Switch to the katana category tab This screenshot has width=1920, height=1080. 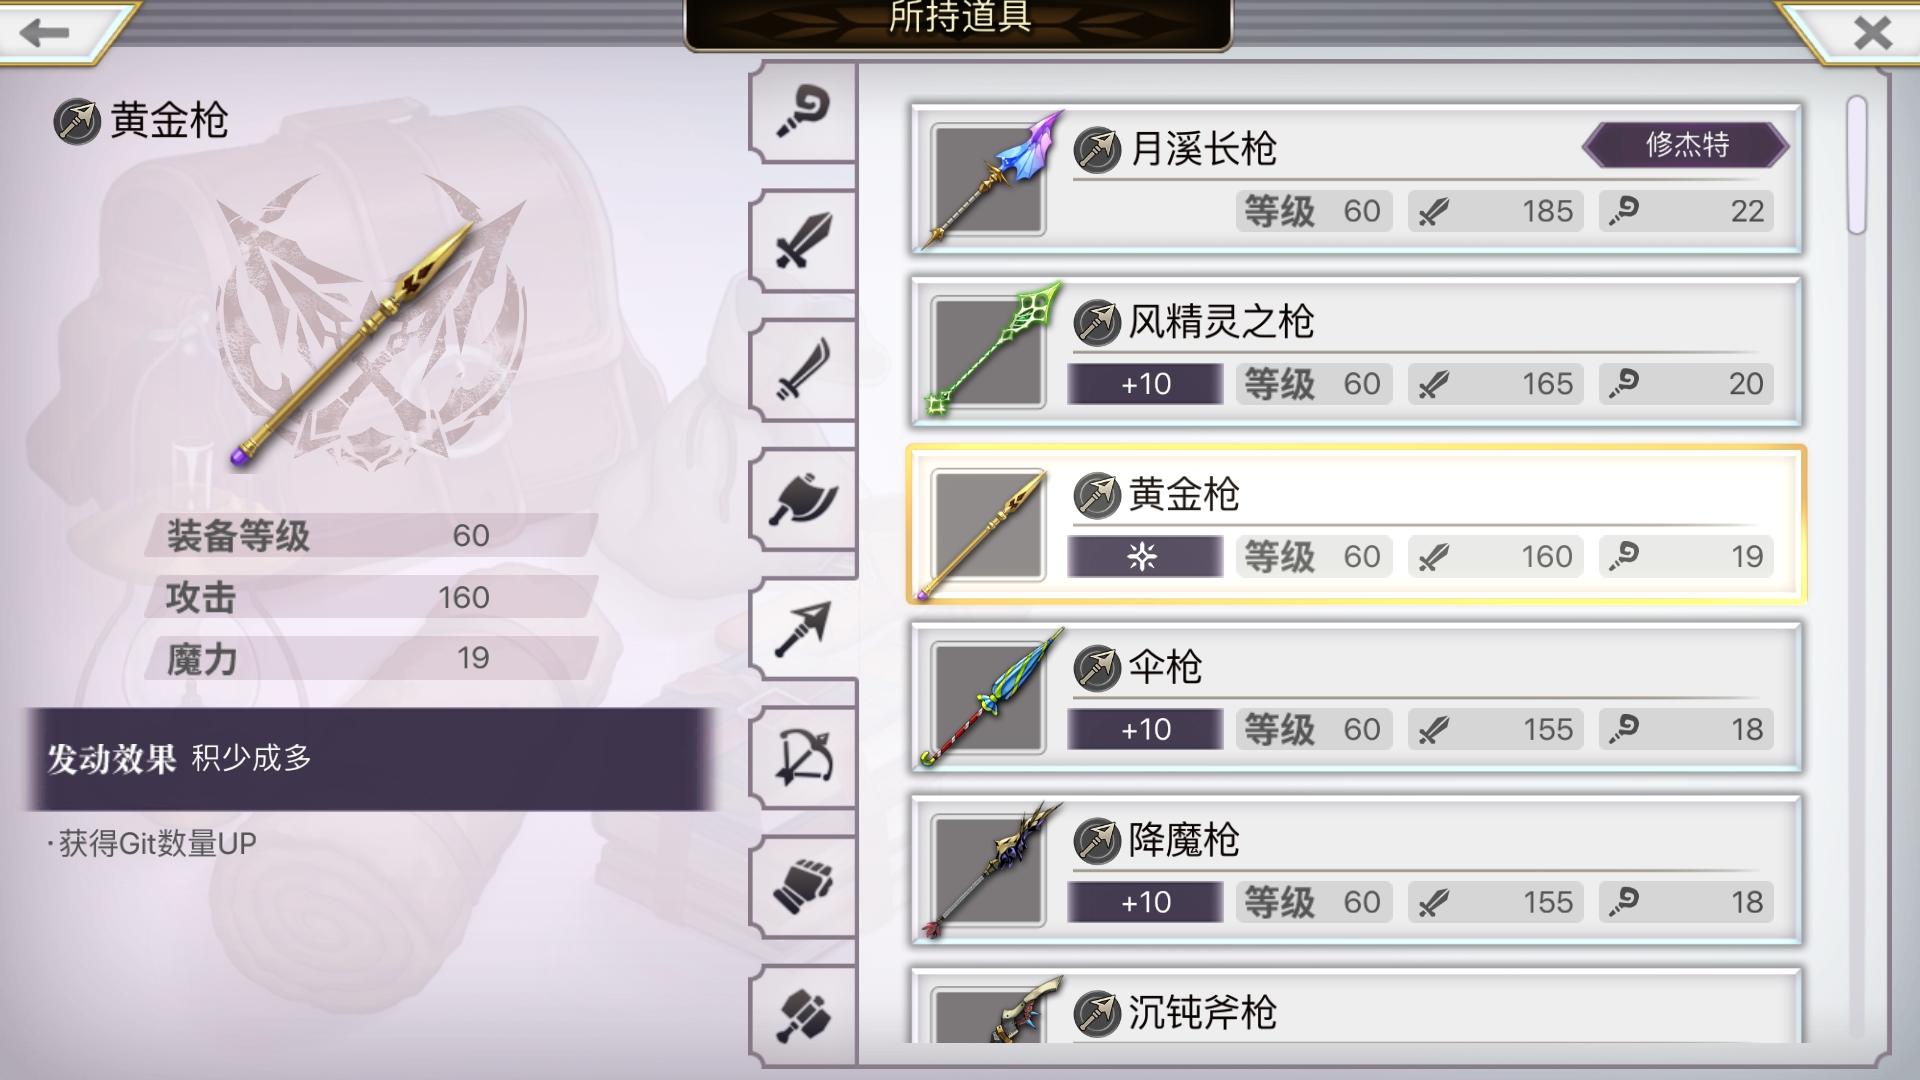804,370
